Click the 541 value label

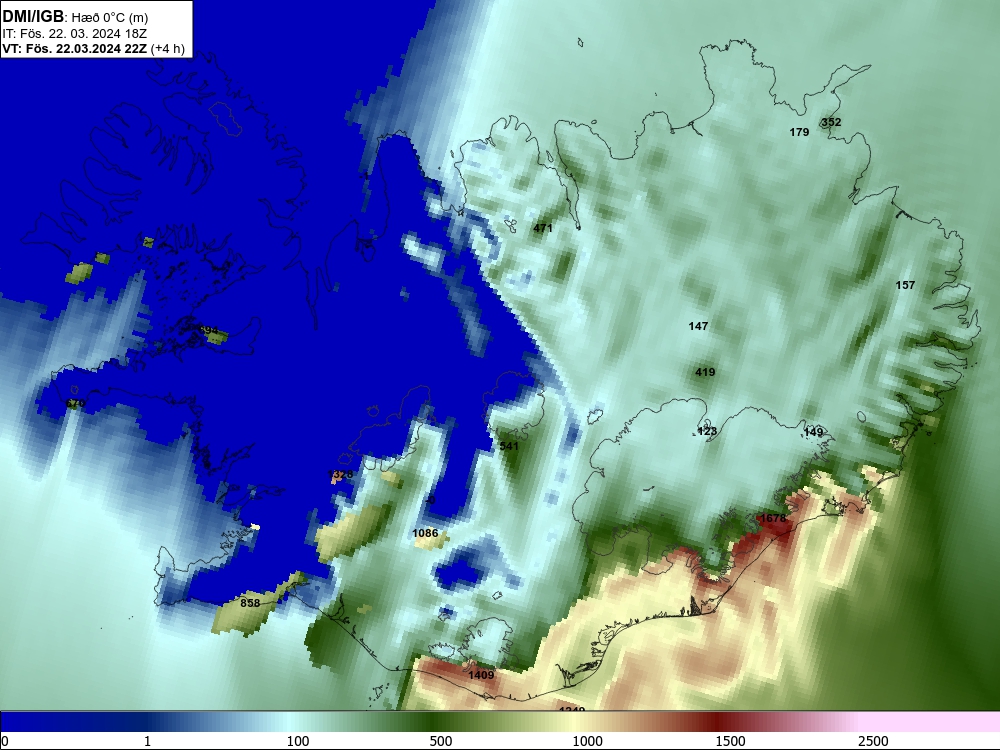pyautogui.click(x=509, y=446)
